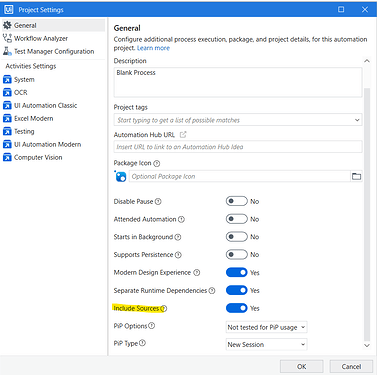Open the PiP Type New Session dropdown

click(x=266, y=345)
